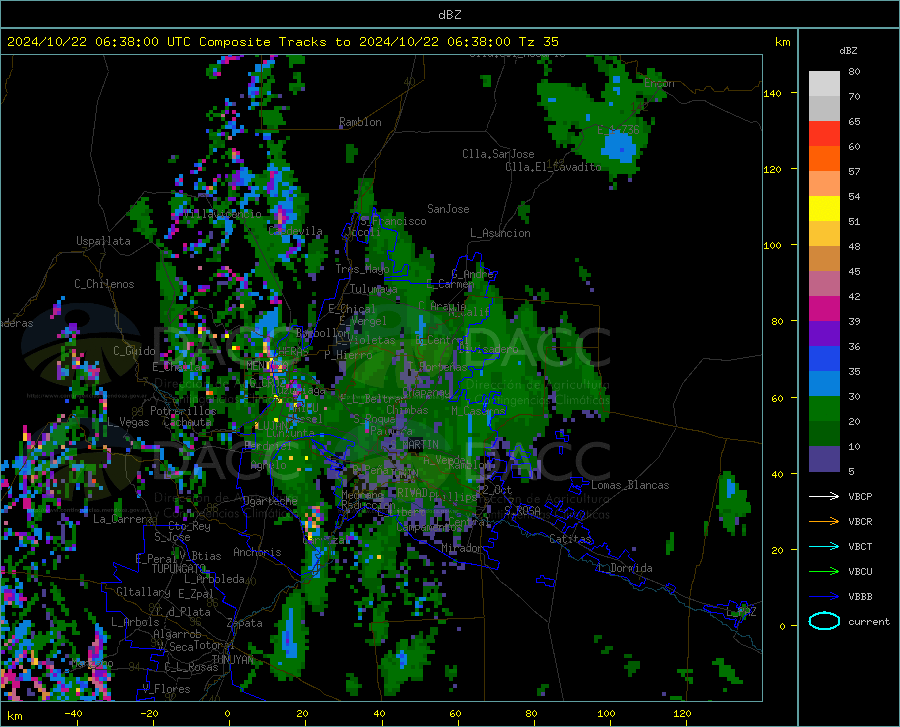Click the C_Chilenos map label

pos(104,284)
